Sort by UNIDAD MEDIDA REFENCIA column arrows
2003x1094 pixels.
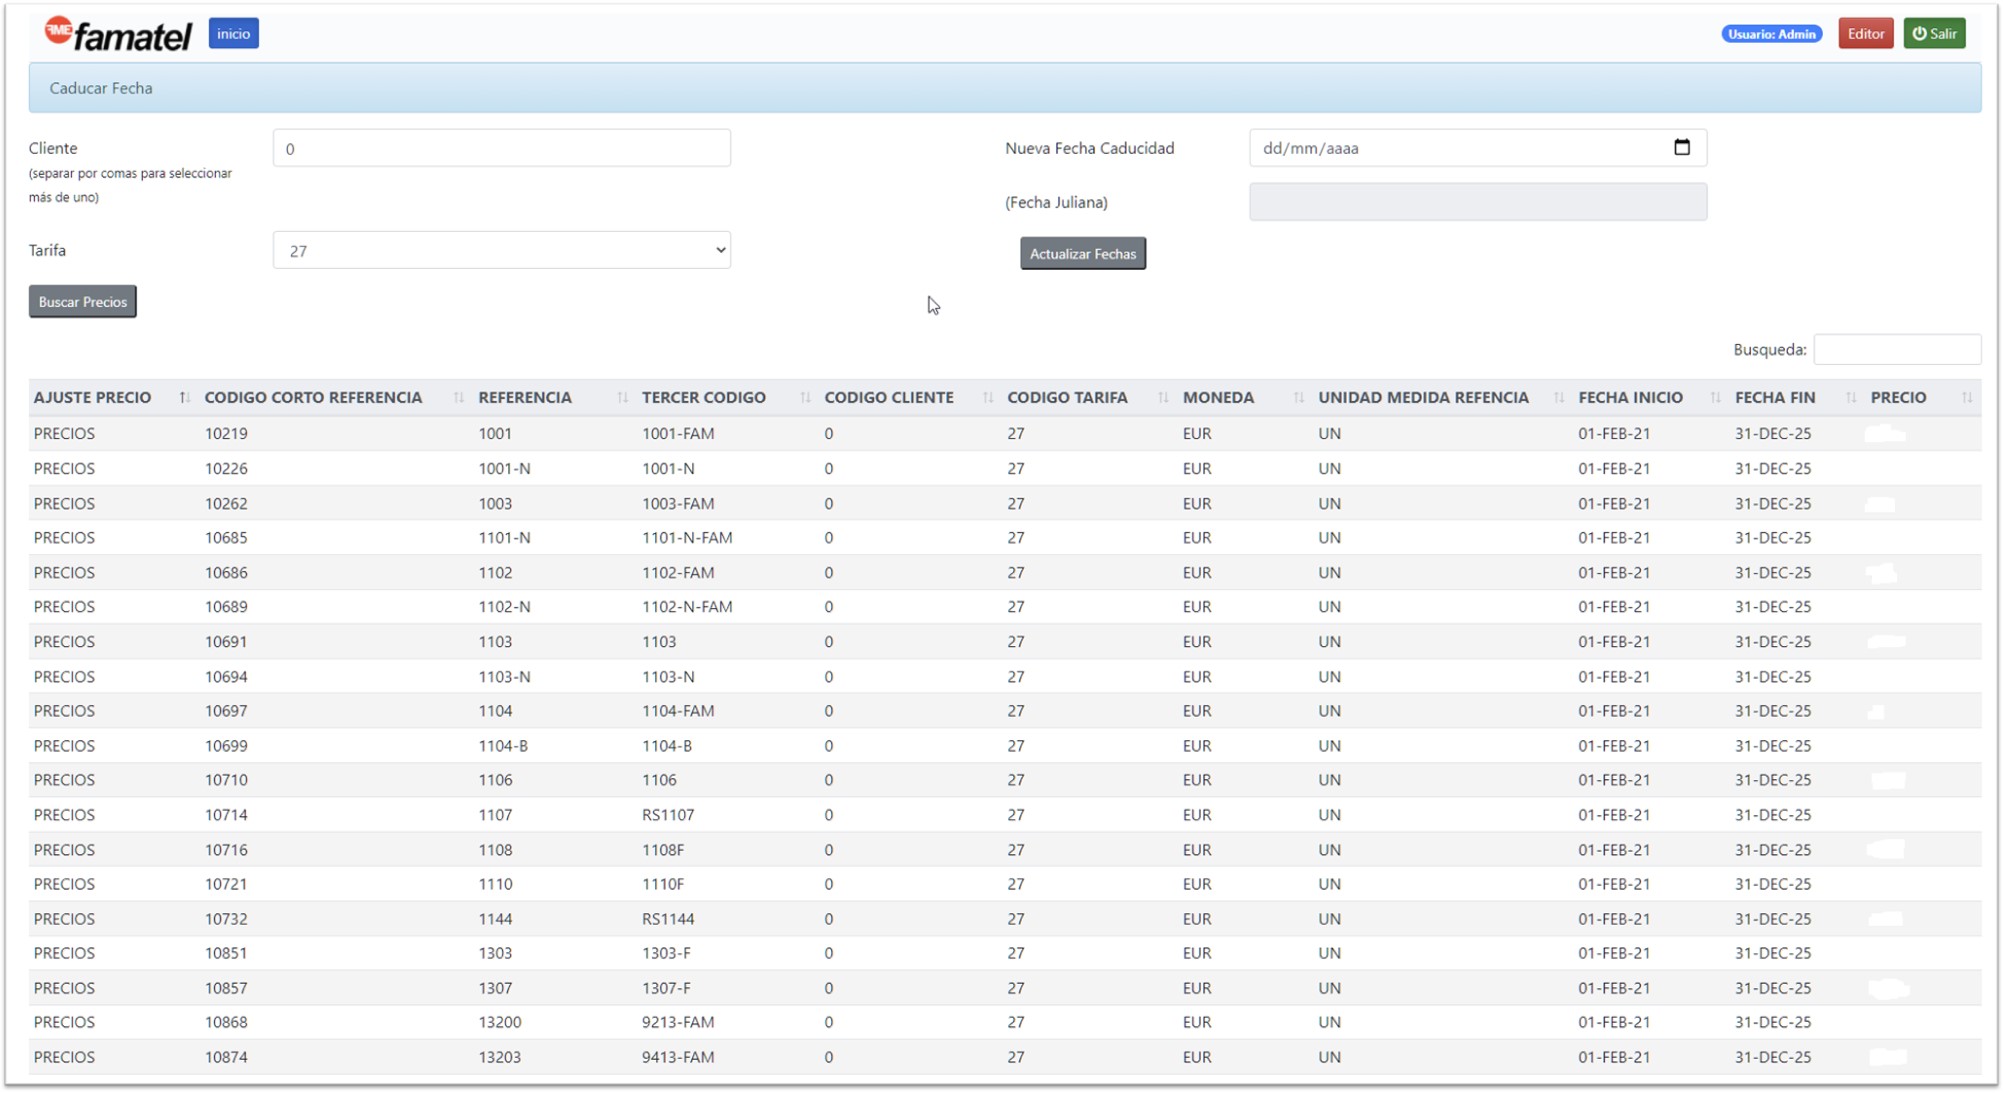pos(1558,398)
